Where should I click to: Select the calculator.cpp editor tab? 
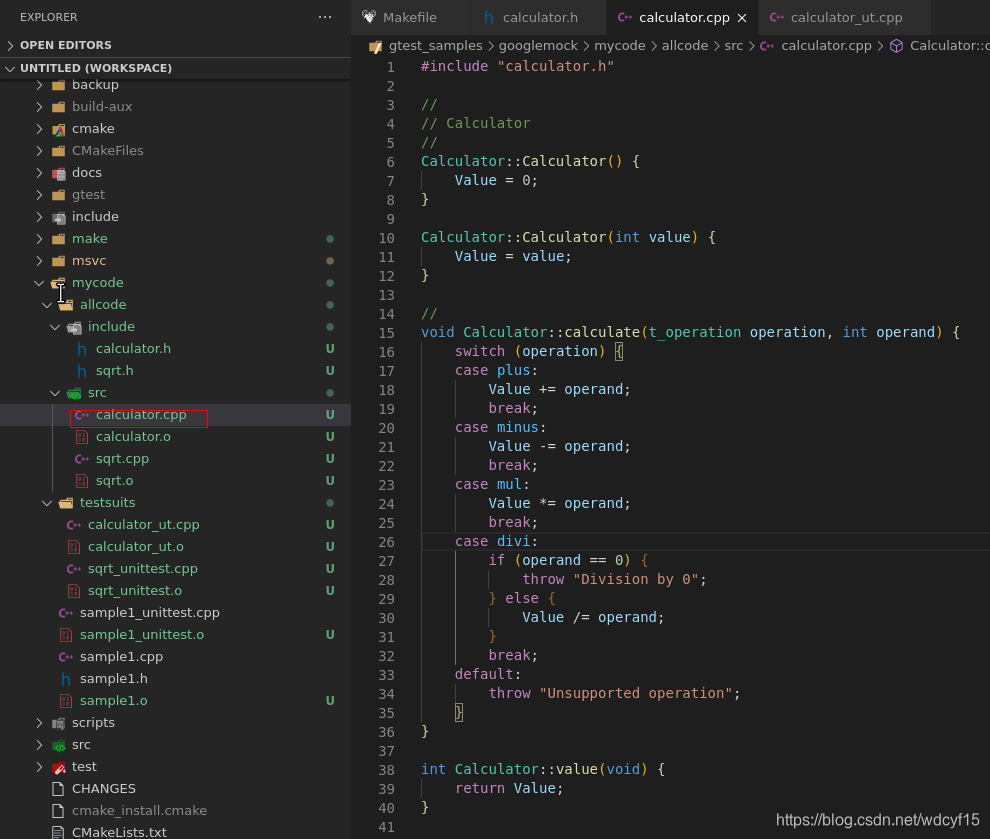[x=684, y=18]
